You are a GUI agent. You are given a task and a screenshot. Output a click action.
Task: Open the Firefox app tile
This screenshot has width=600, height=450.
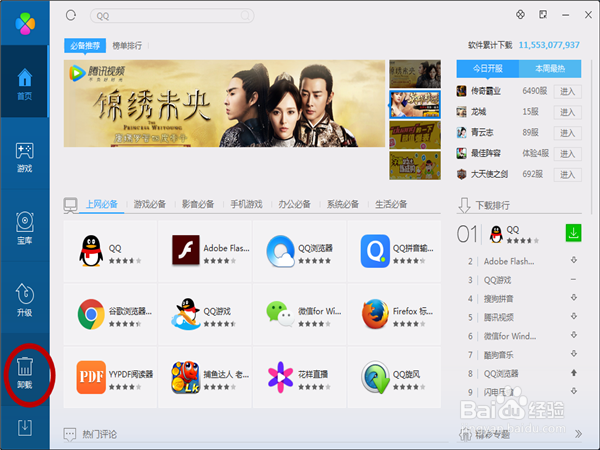coord(394,314)
